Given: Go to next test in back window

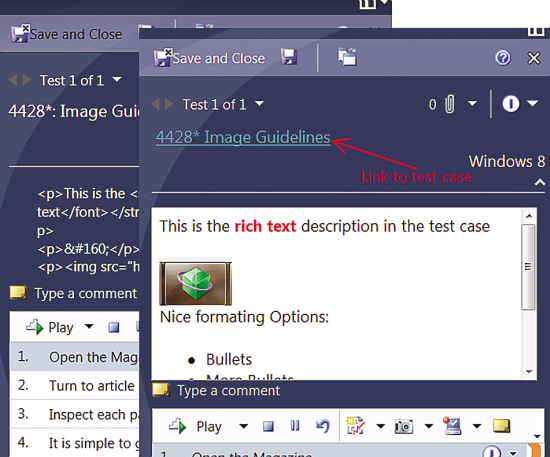Looking at the screenshot, I should point(27,80).
